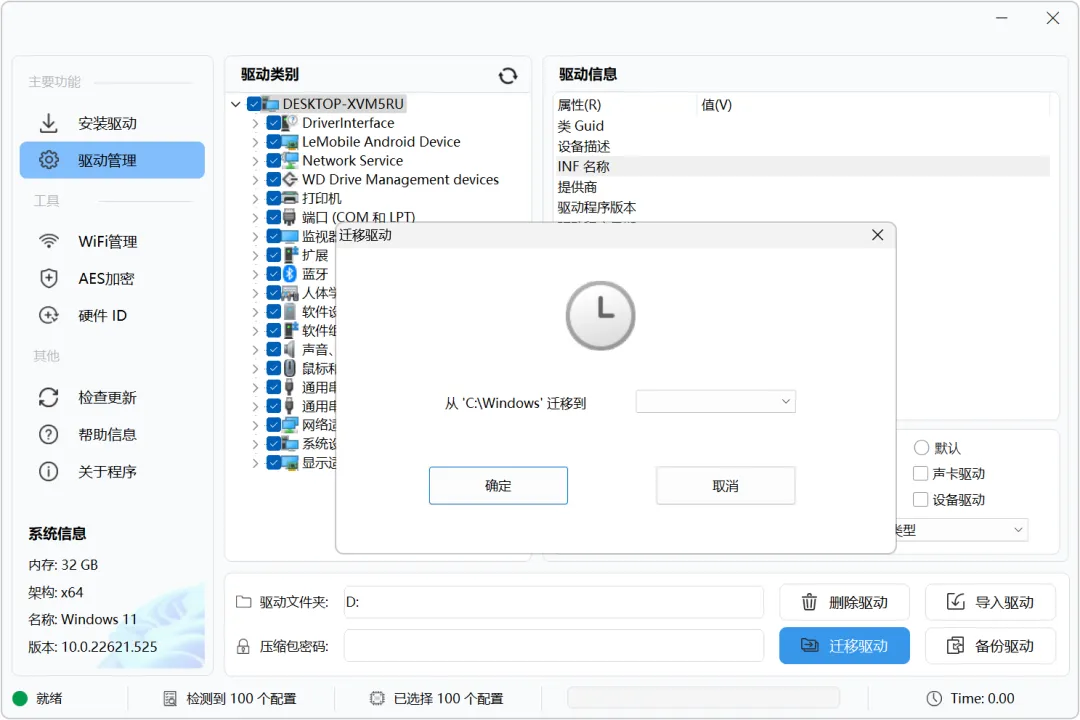Click the folder icon beside 驱动文件夹
1080x720 pixels.
tap(244, 601)
